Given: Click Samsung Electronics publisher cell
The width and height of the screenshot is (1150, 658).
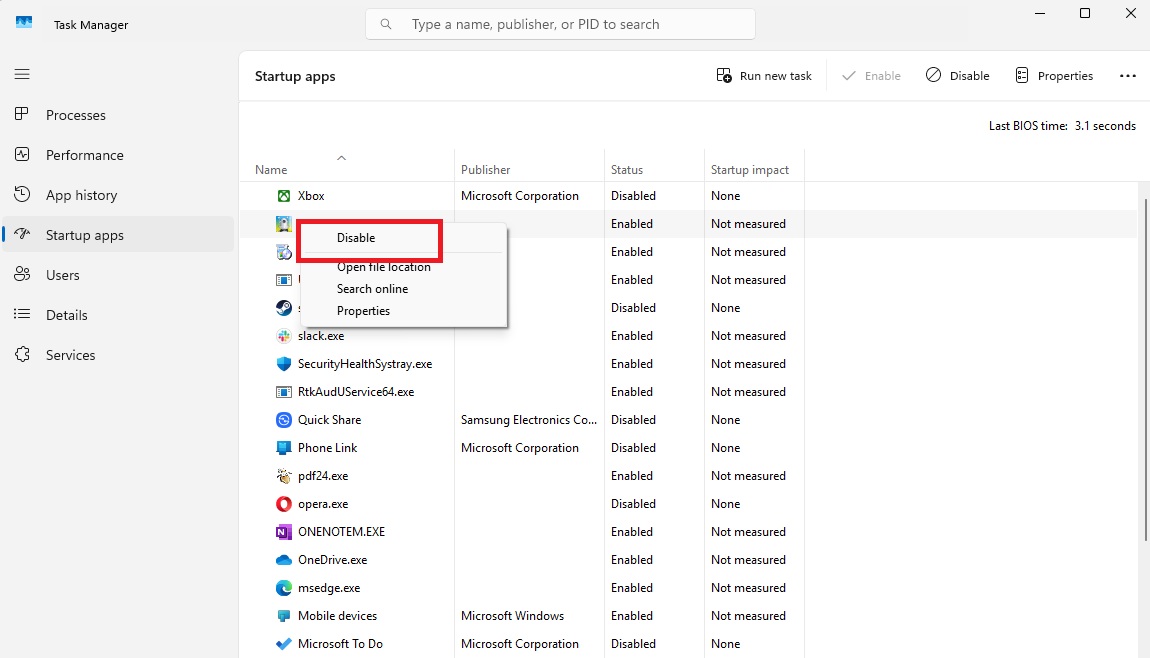Looking at the screenshot, I should pos(529,420).
